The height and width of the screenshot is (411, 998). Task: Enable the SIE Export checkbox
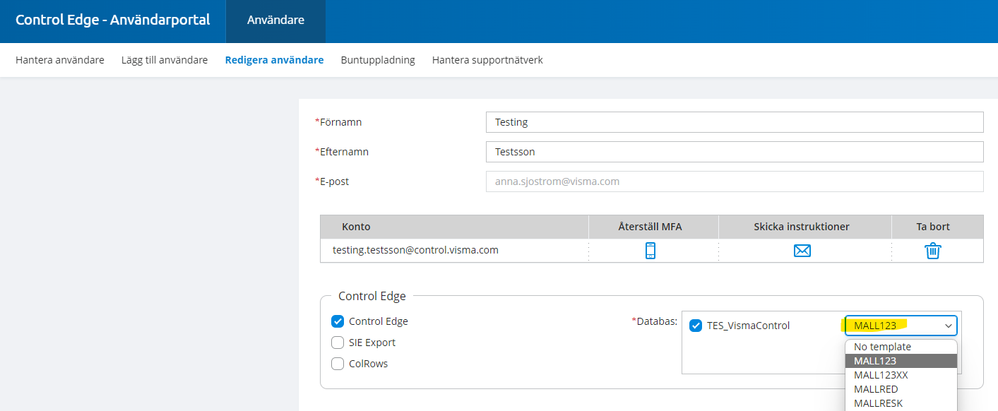pos(338,342)
